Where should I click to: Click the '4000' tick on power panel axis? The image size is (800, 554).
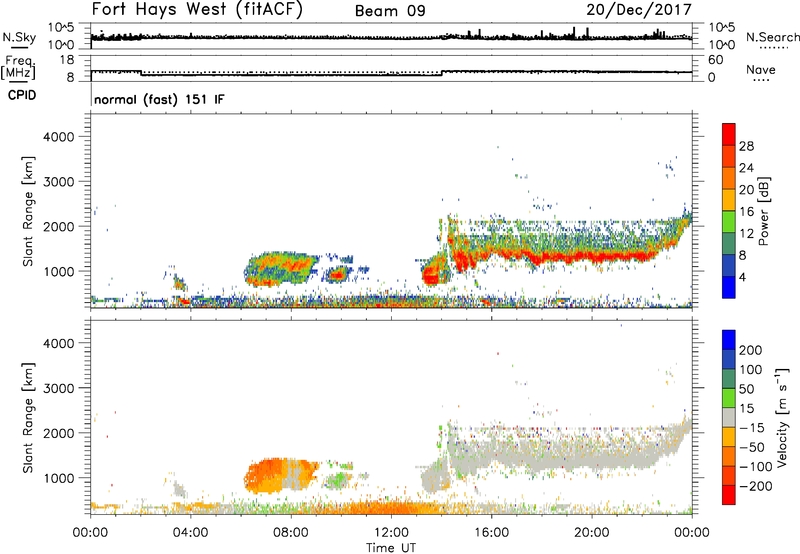tap(58, 137)
